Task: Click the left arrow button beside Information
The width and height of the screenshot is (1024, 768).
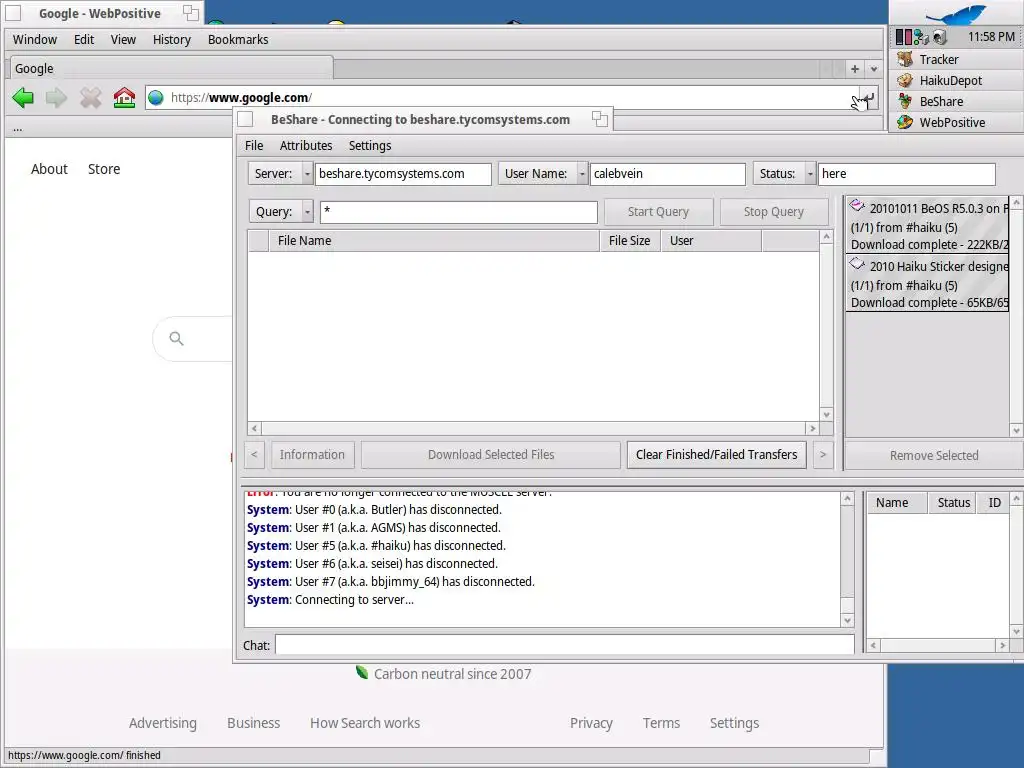Action: 255,455
